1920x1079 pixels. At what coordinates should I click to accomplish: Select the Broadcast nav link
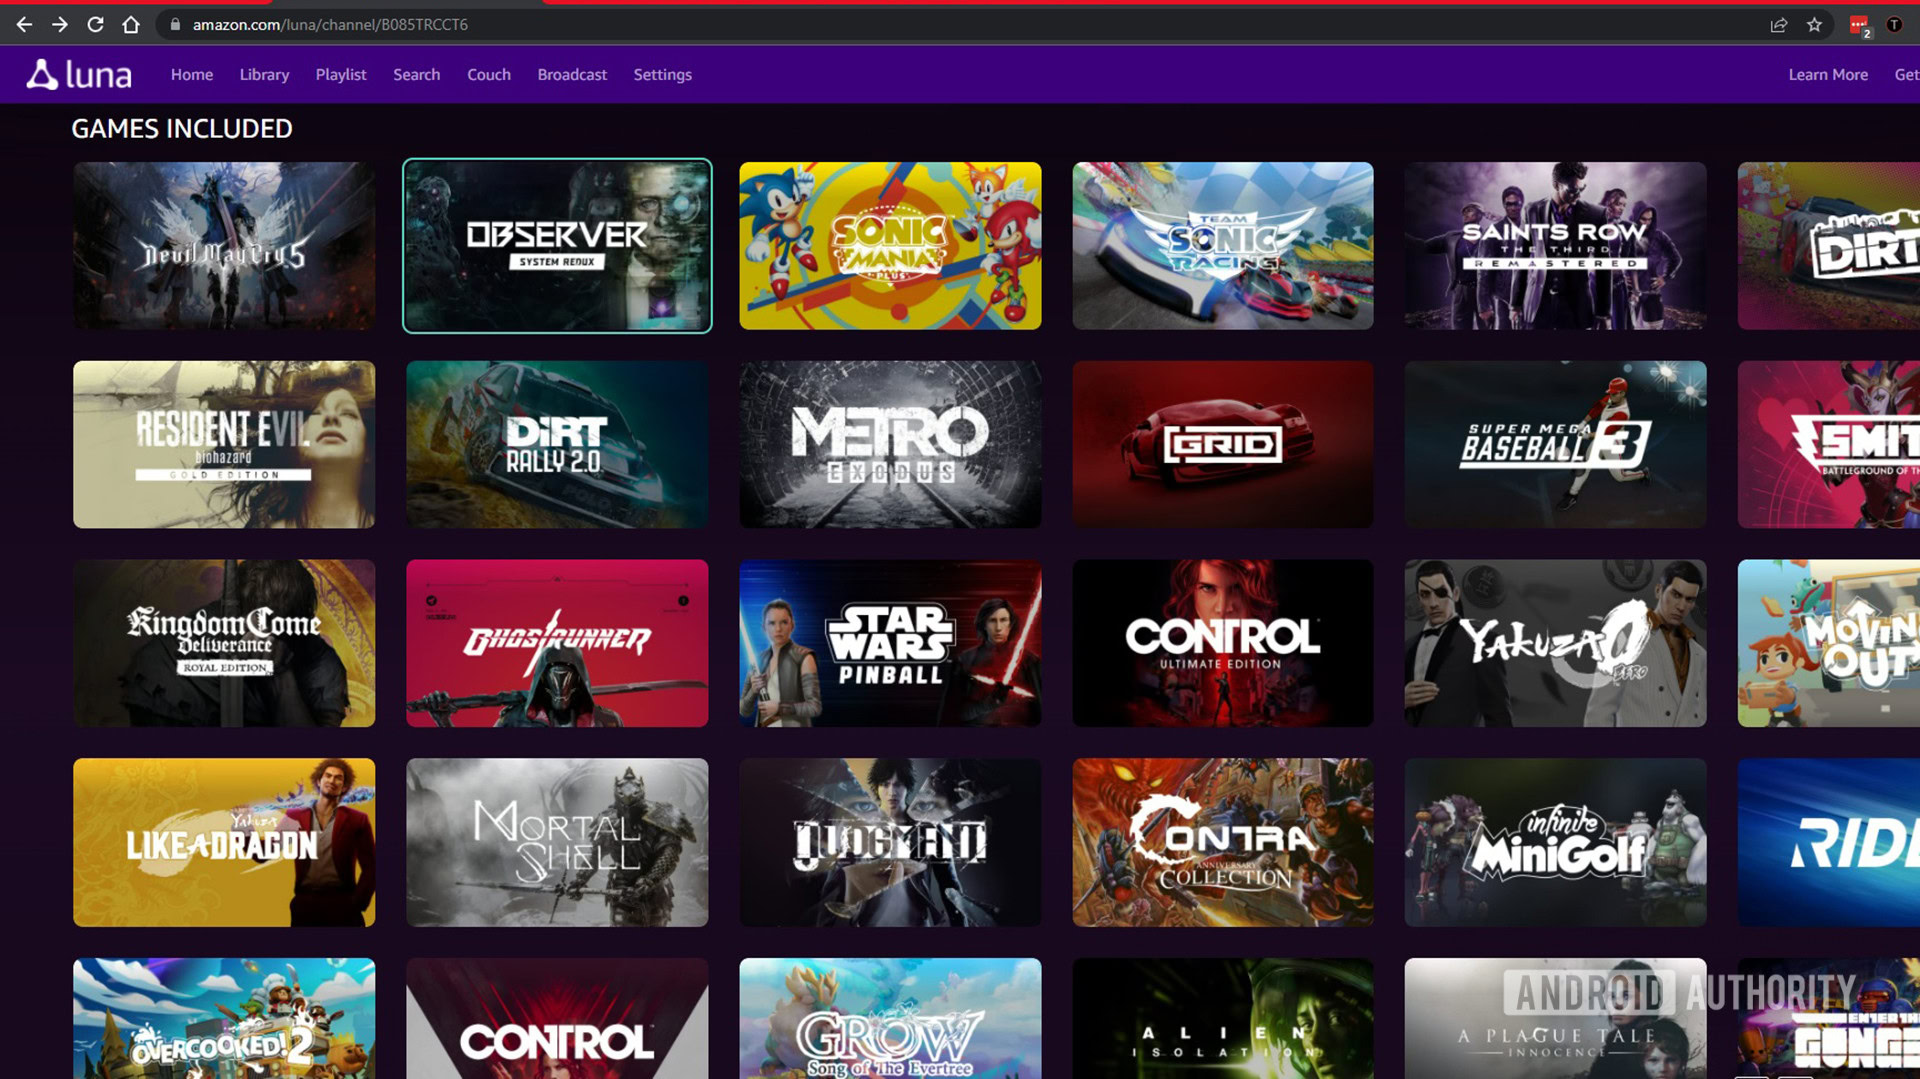pyautogui.click(x=572, y=75)
